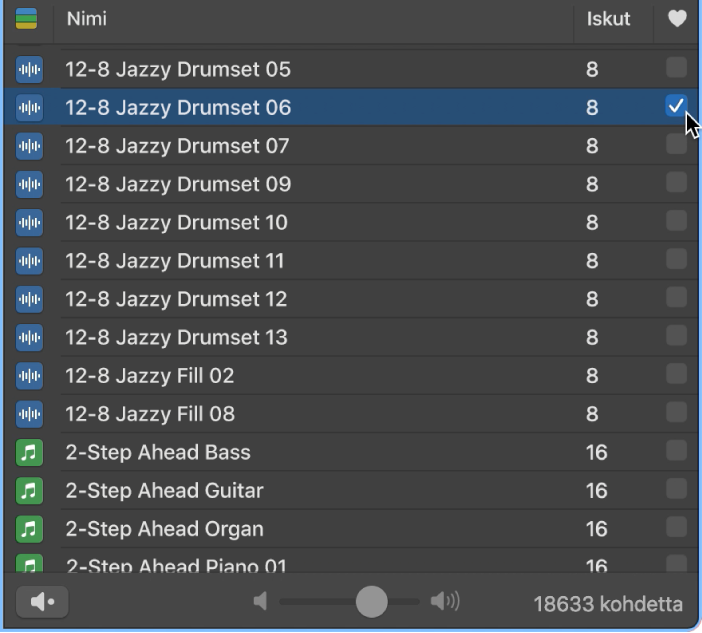Sort loops by the Iskut column

[608, 19]
